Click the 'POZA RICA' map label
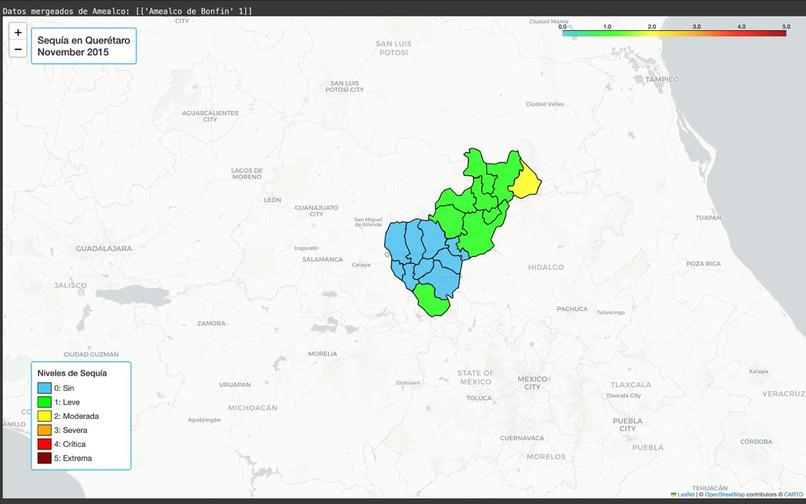 click(704, 264)
